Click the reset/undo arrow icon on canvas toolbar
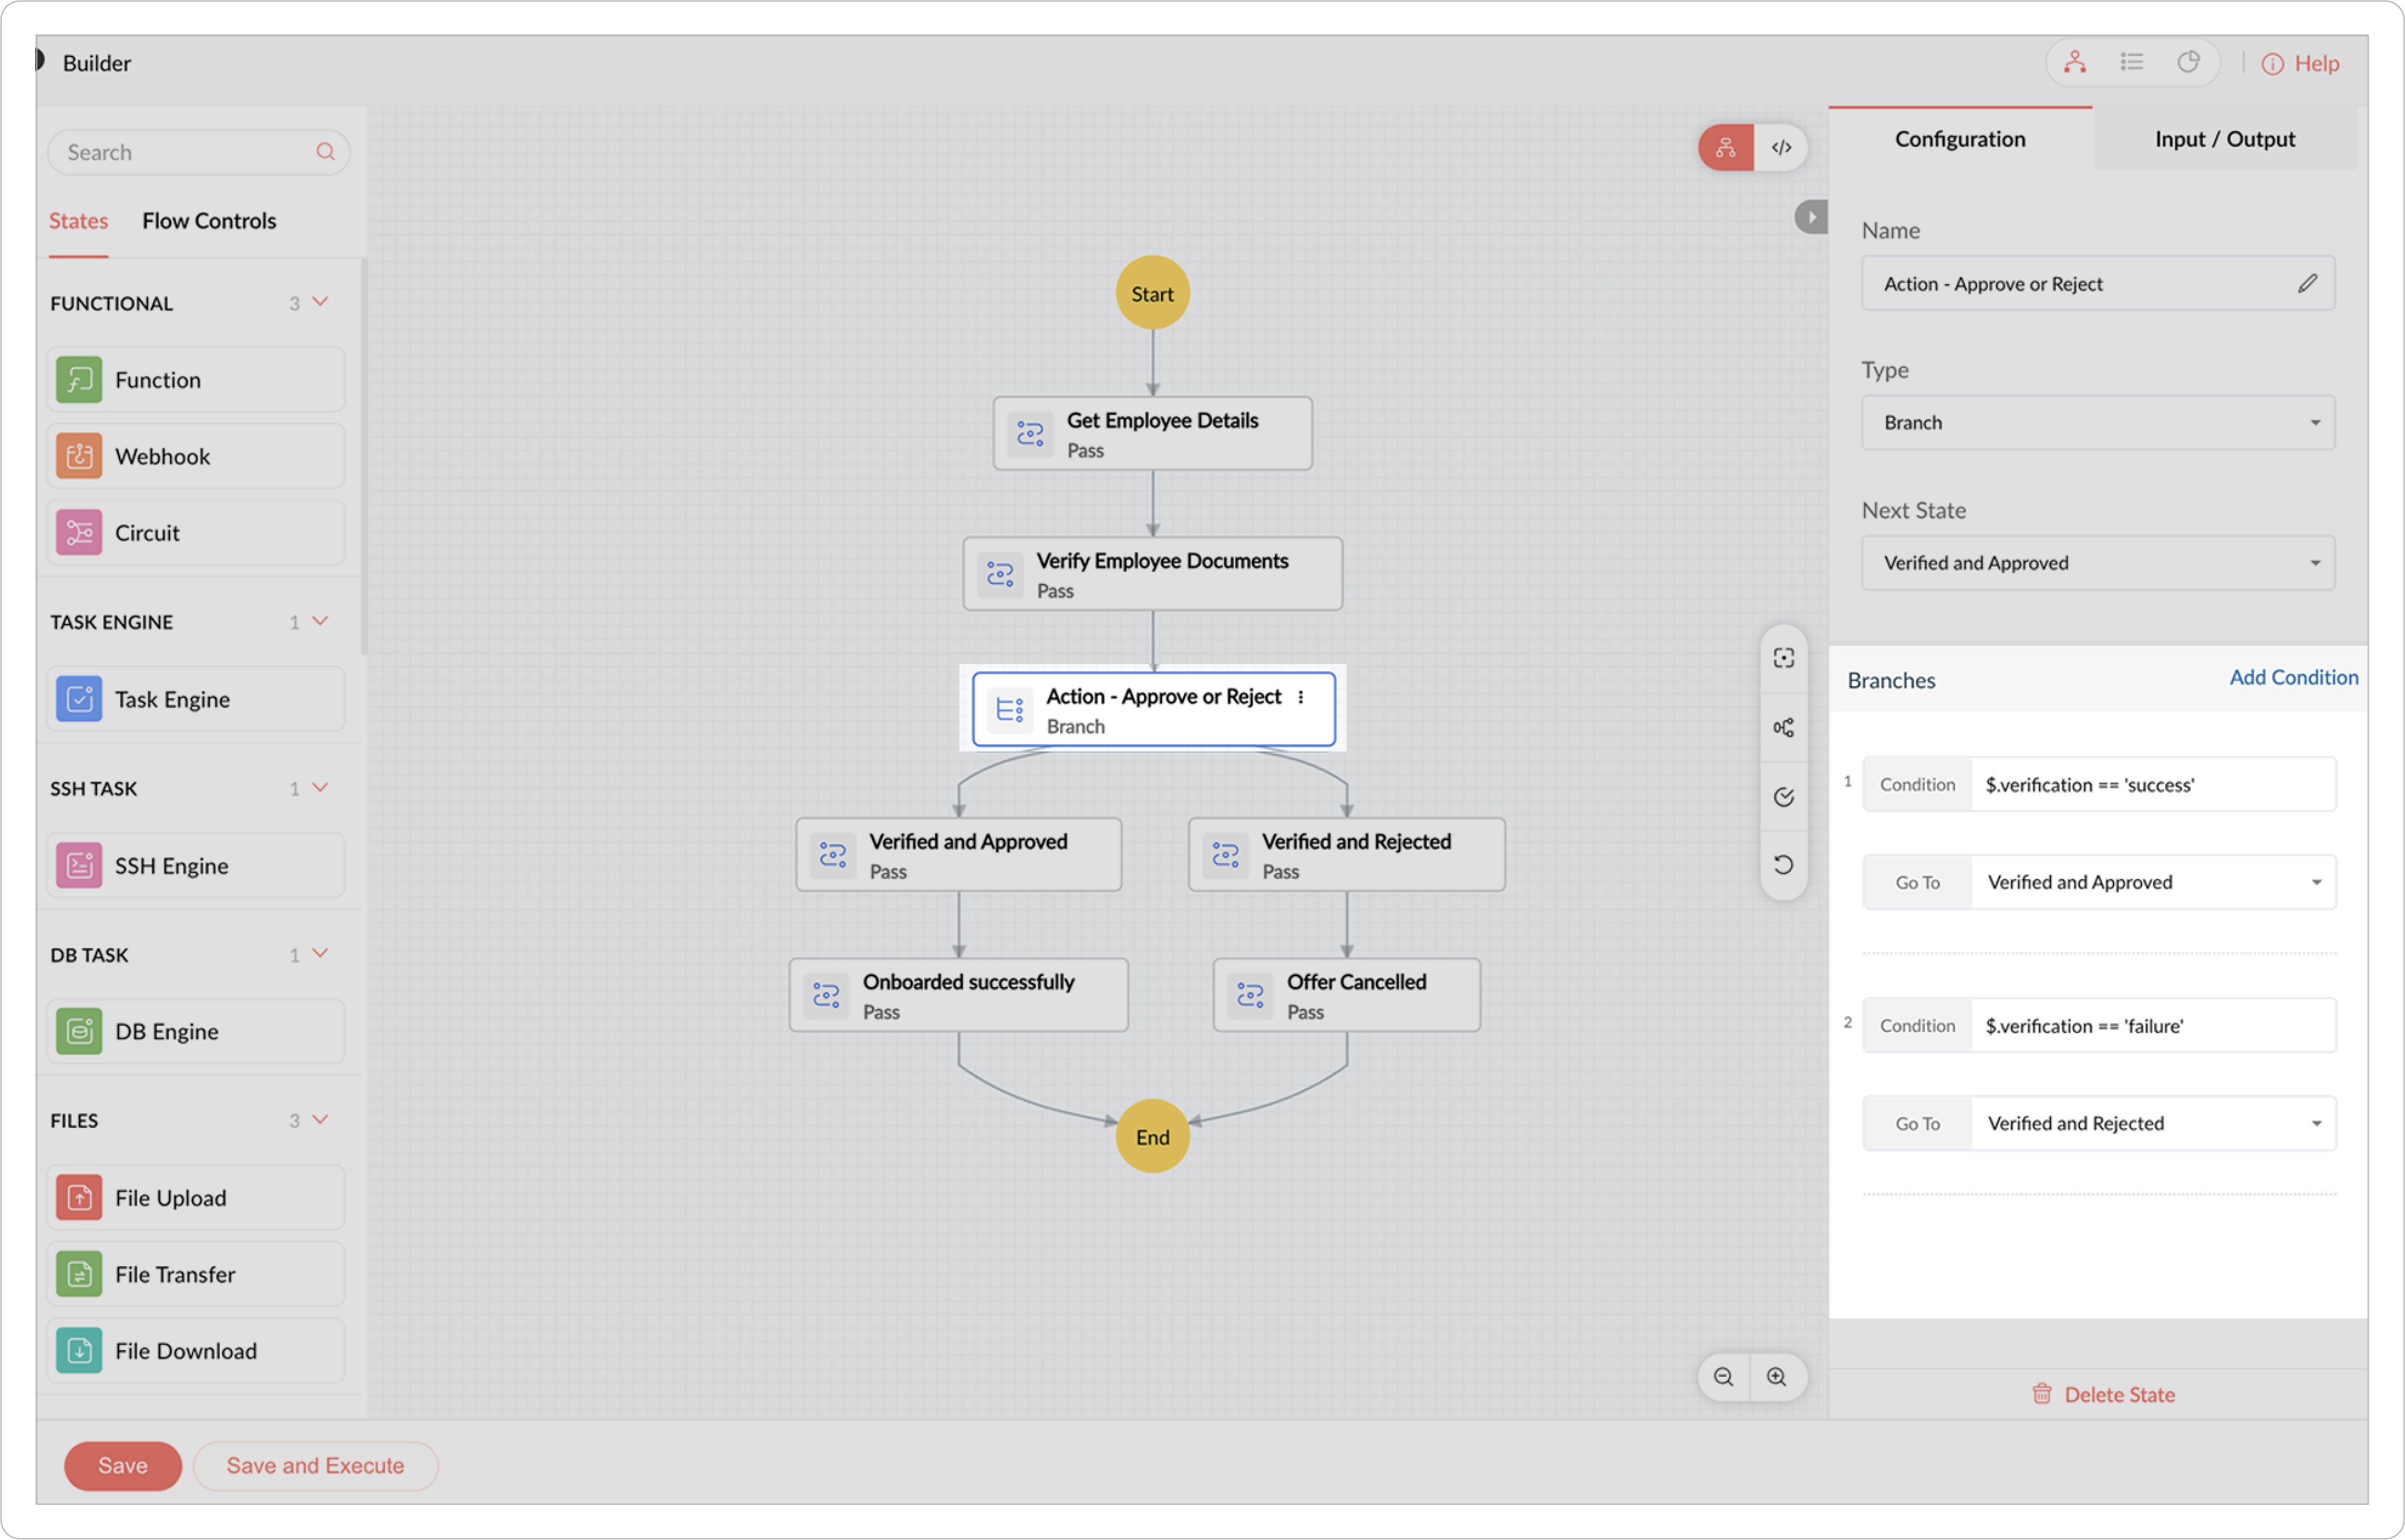 (1783, 865)
